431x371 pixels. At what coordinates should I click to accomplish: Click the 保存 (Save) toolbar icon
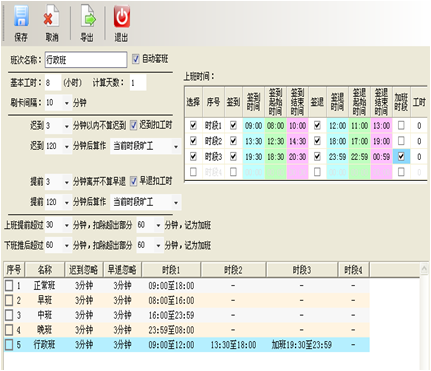click(x=21, y=16)
